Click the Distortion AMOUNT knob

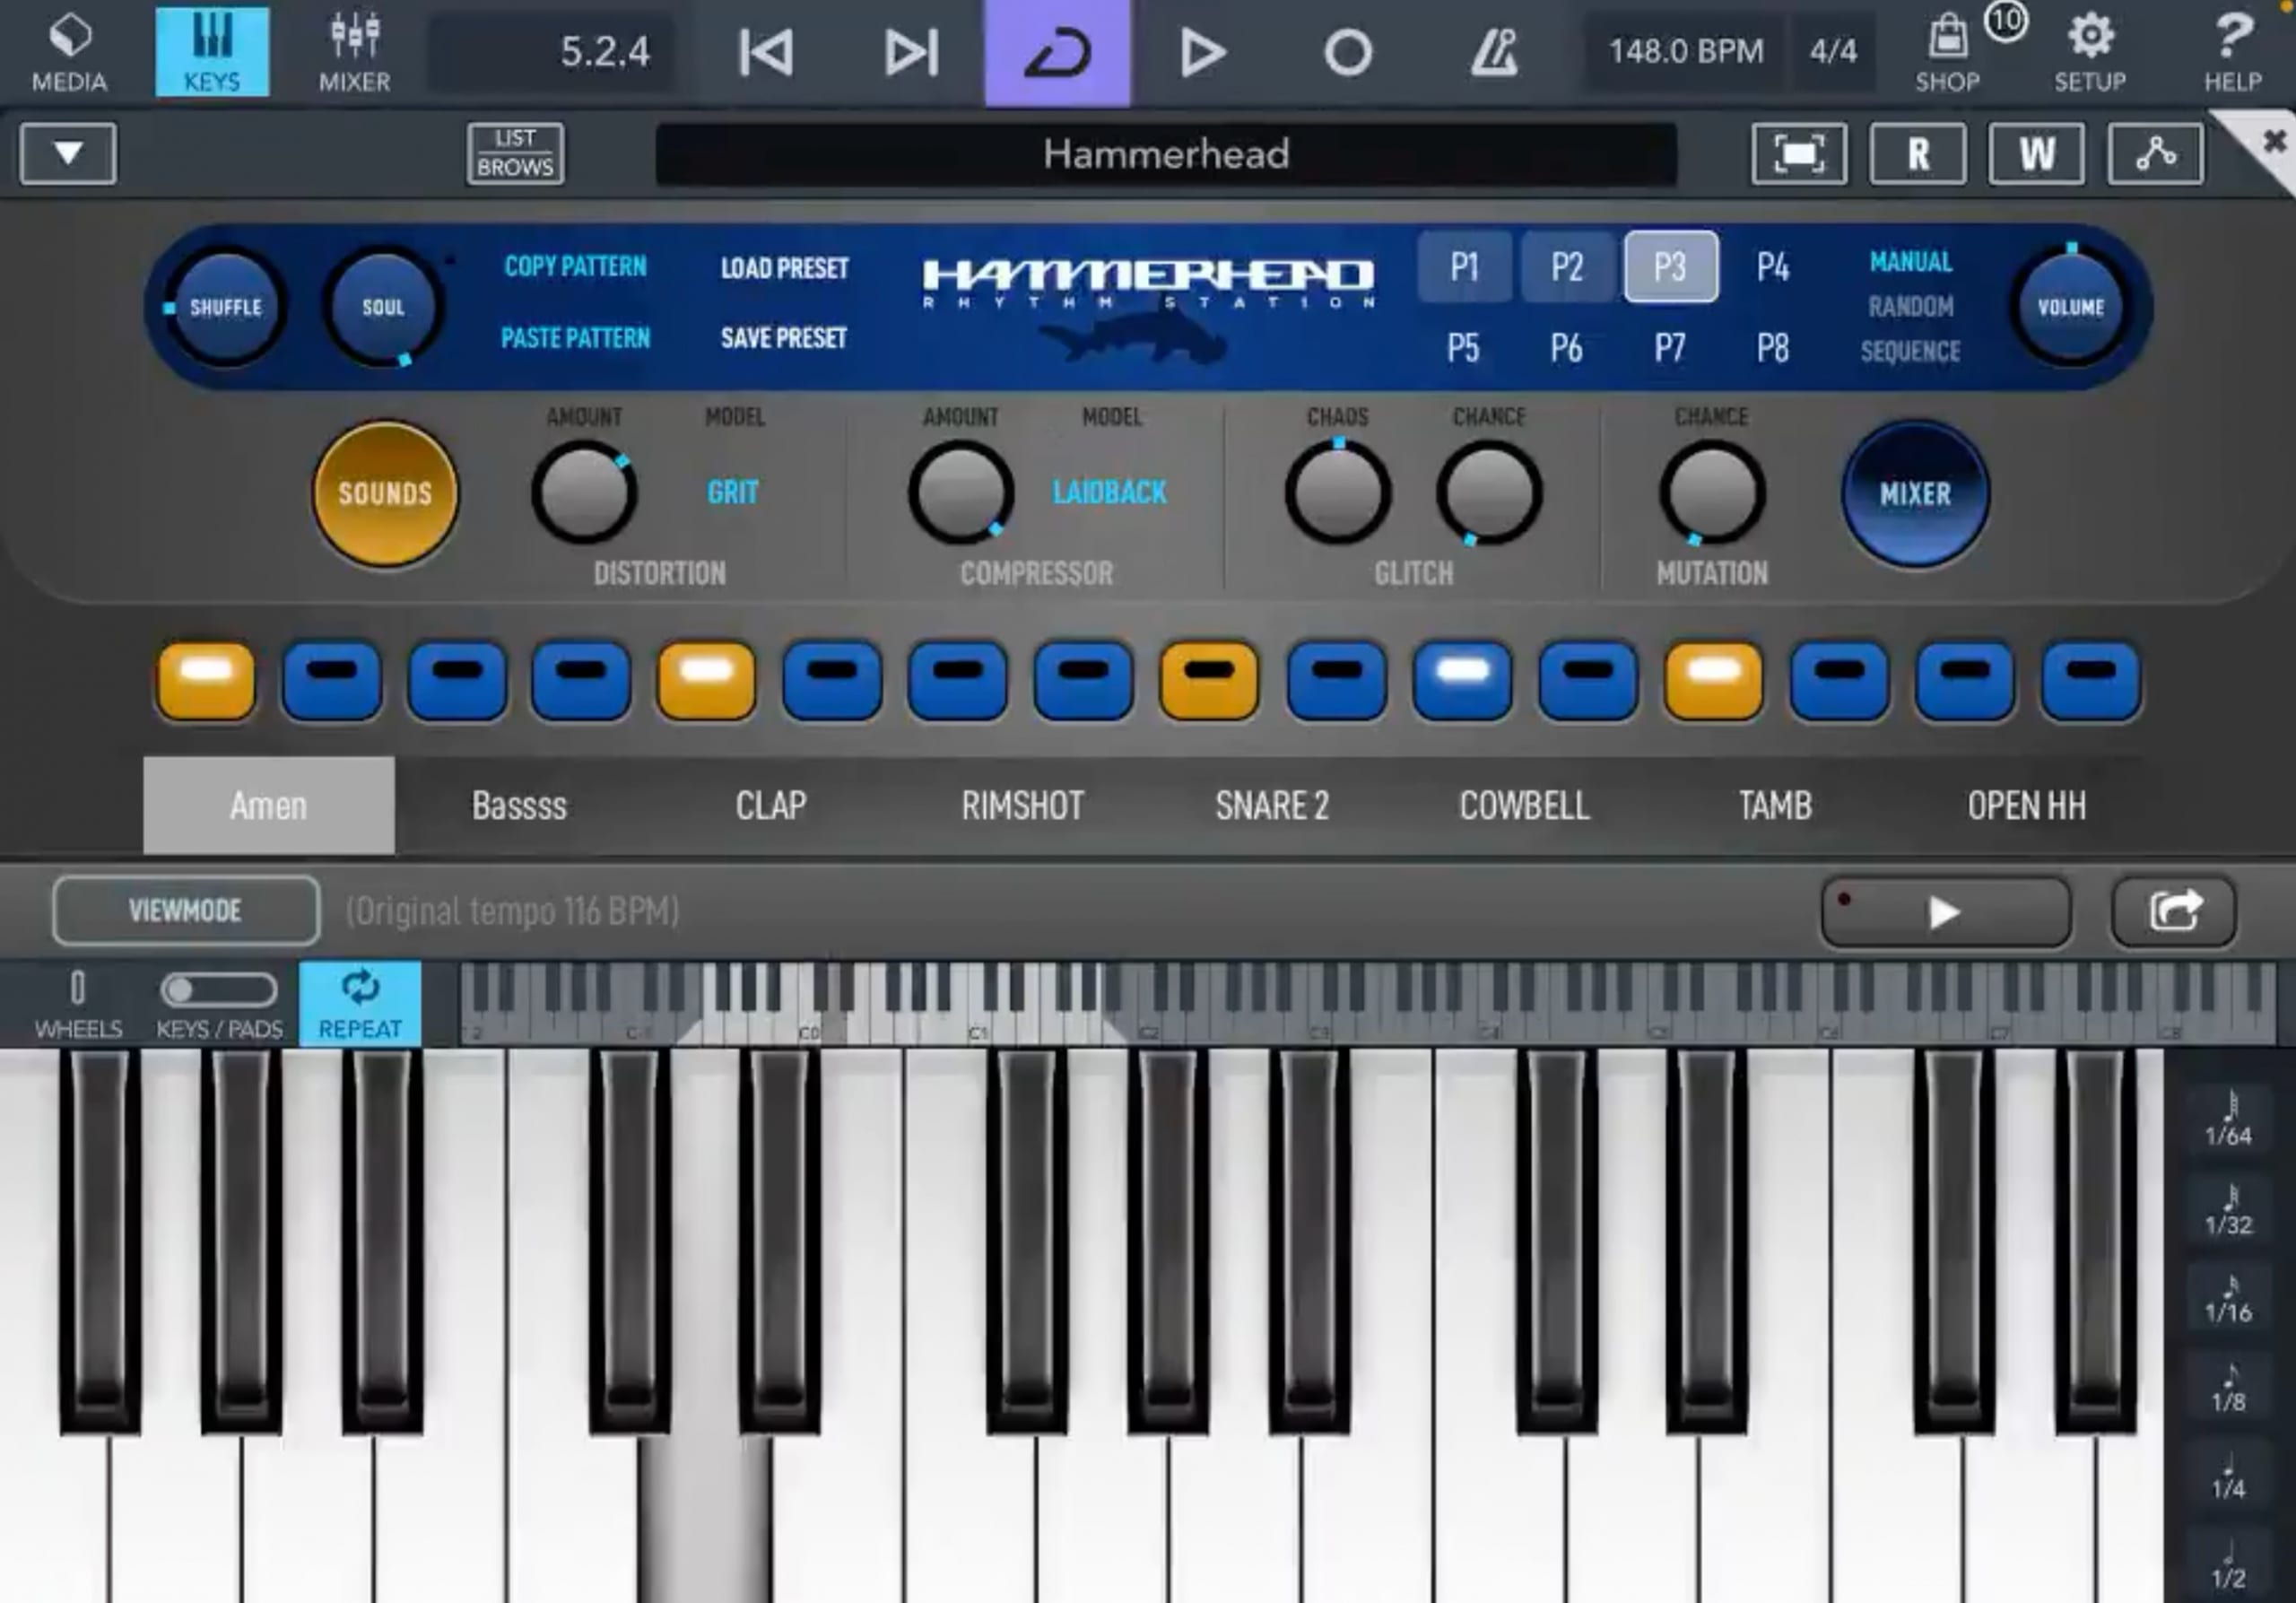584,493
